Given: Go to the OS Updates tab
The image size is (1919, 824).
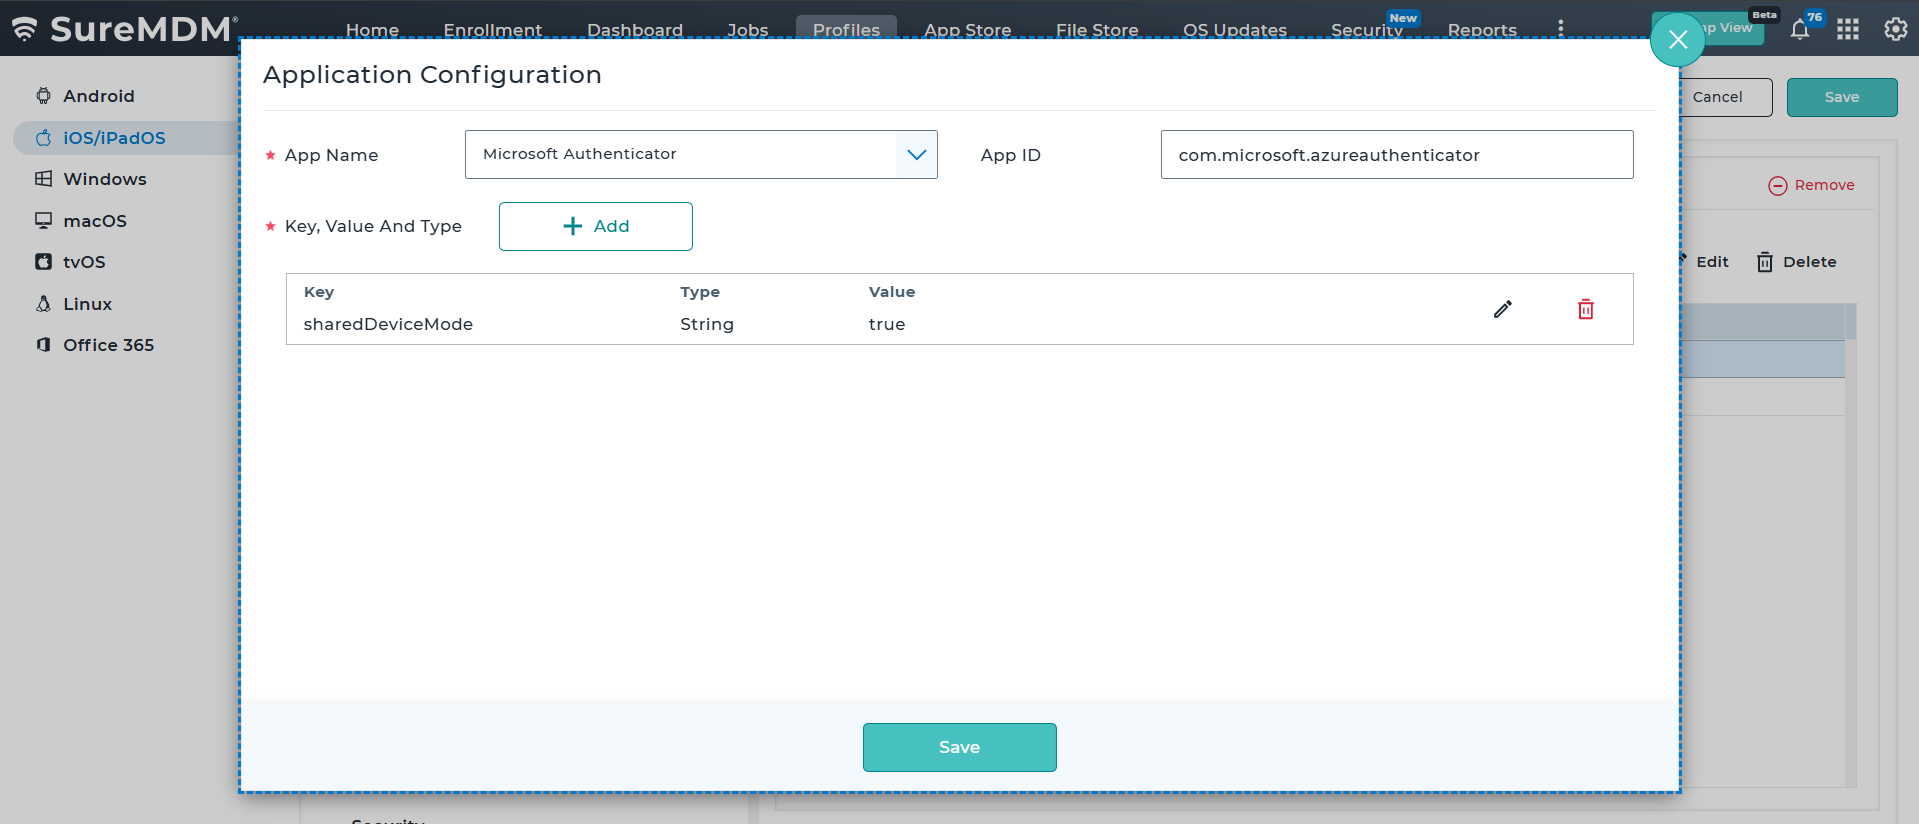Looking at the screenshot, I should point(1235,29).
